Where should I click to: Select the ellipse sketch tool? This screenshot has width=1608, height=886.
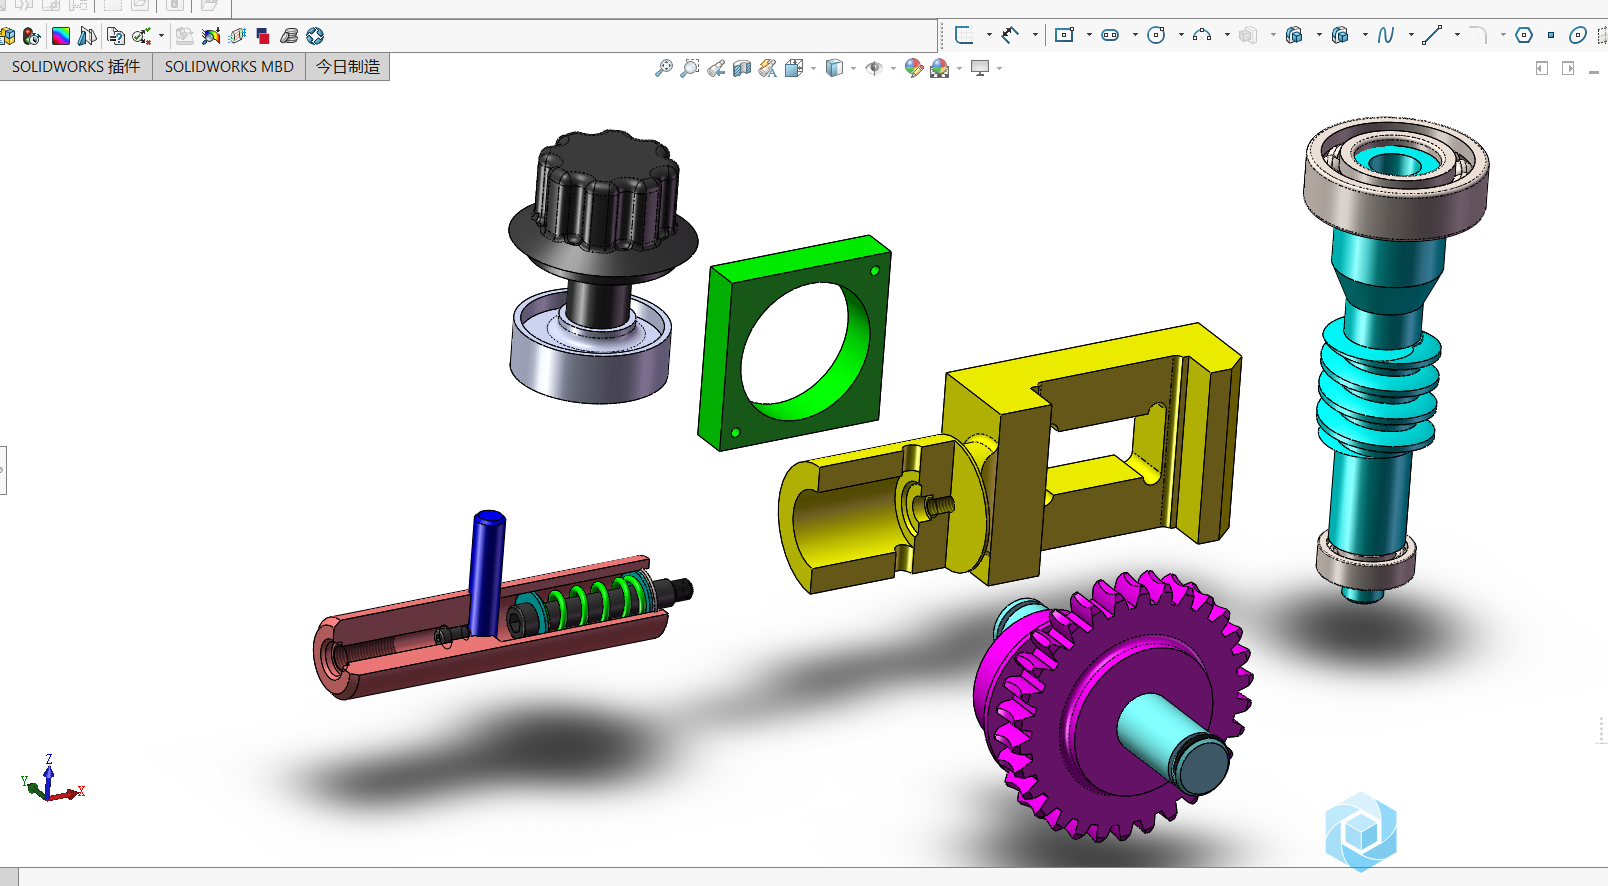point(1578,35)
